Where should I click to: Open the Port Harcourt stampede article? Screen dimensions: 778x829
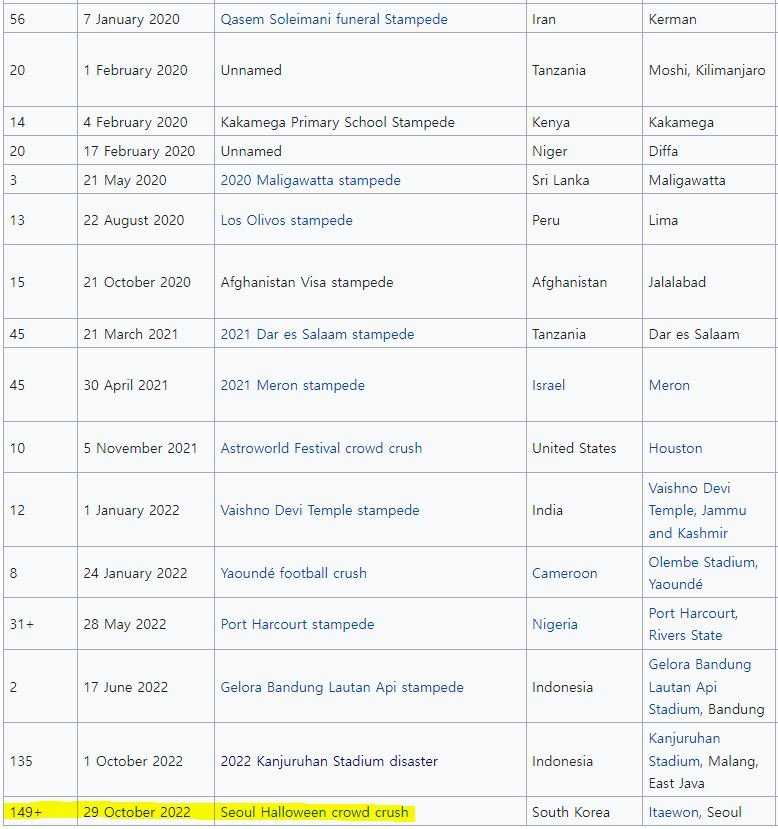pos(297,624)
